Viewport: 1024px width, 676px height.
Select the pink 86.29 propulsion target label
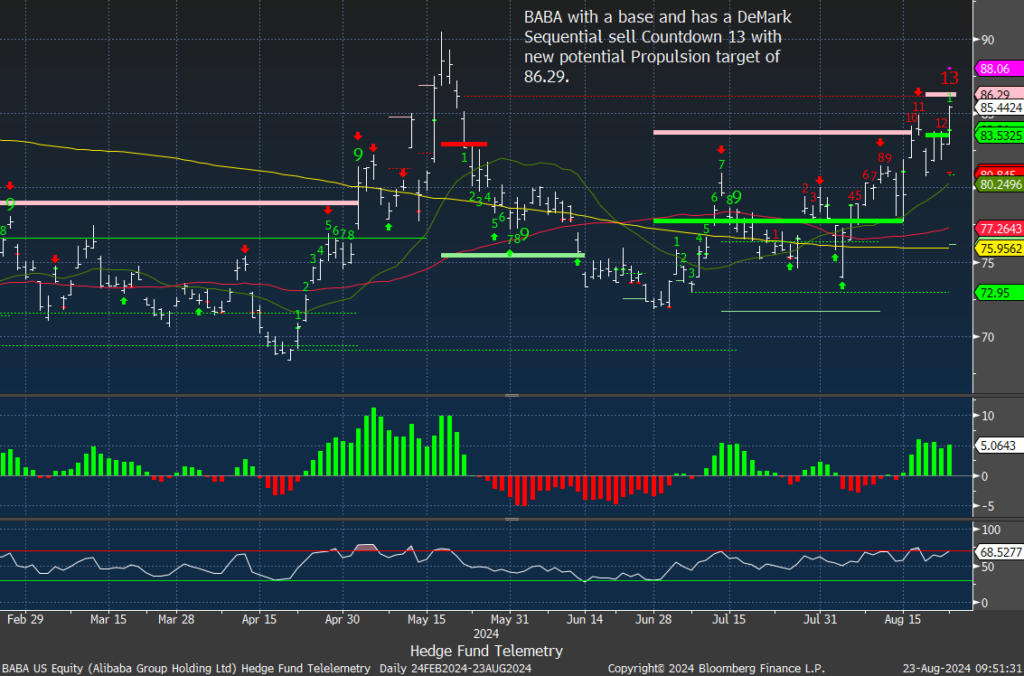[x=999, y=95]
